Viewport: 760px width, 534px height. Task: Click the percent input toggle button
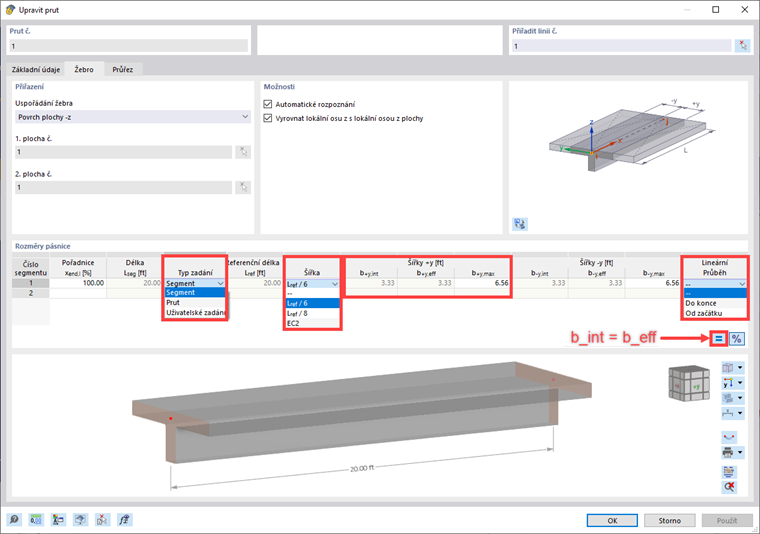tap(737, 339)
